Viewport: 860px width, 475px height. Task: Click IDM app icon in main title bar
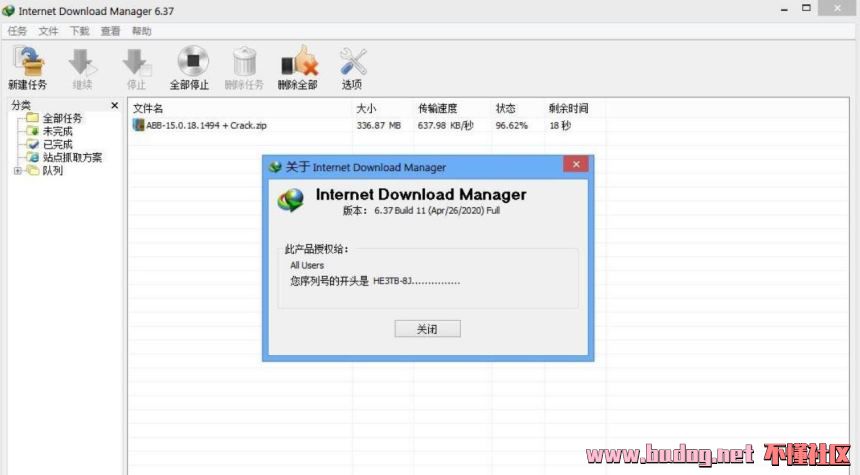[x=8, y=11]
